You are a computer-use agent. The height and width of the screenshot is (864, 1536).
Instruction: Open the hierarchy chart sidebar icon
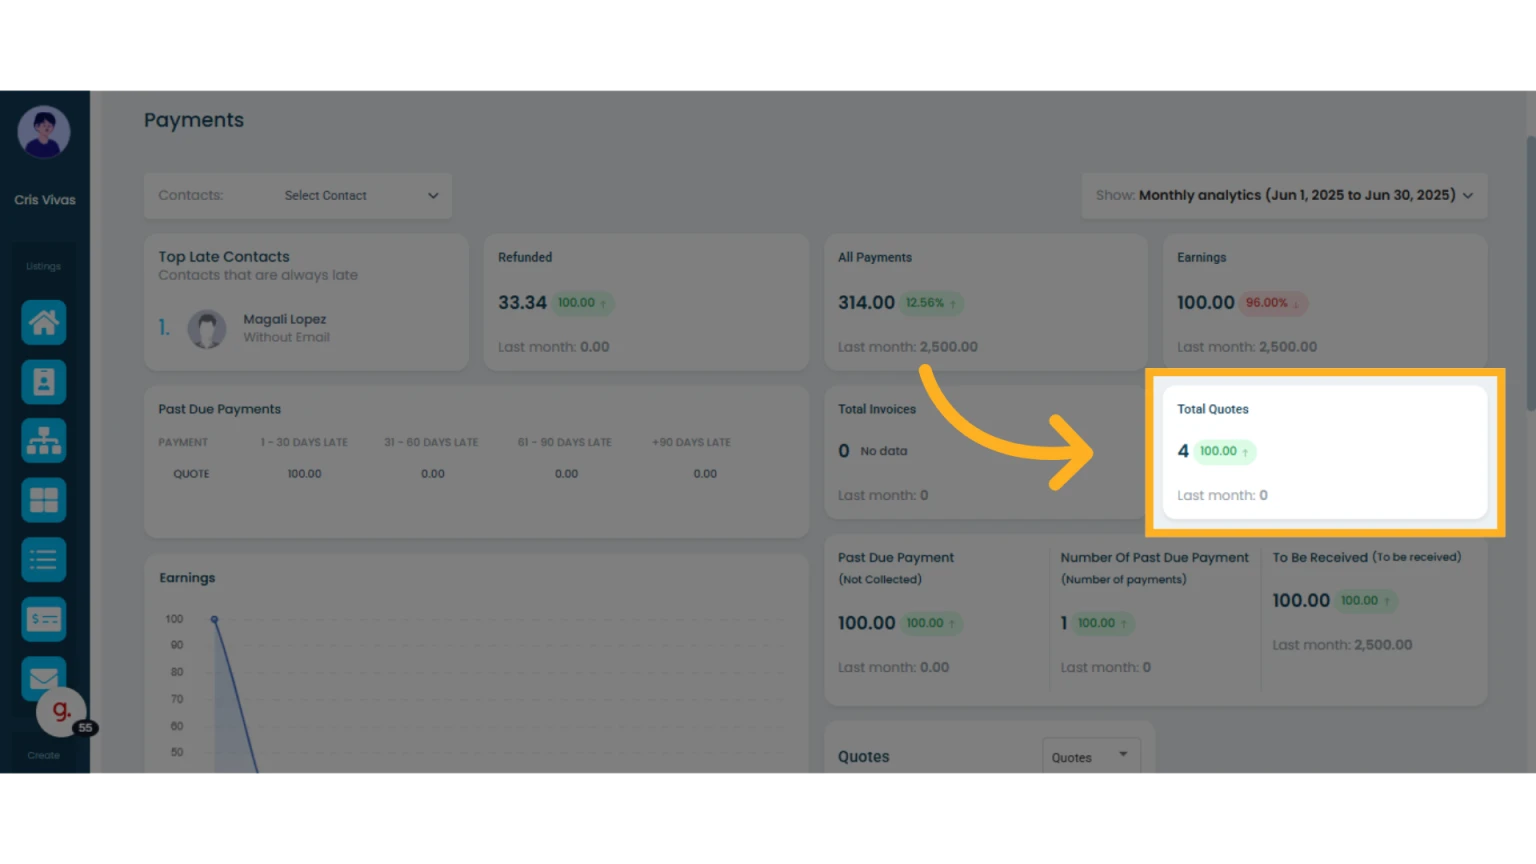coord(44,441)
